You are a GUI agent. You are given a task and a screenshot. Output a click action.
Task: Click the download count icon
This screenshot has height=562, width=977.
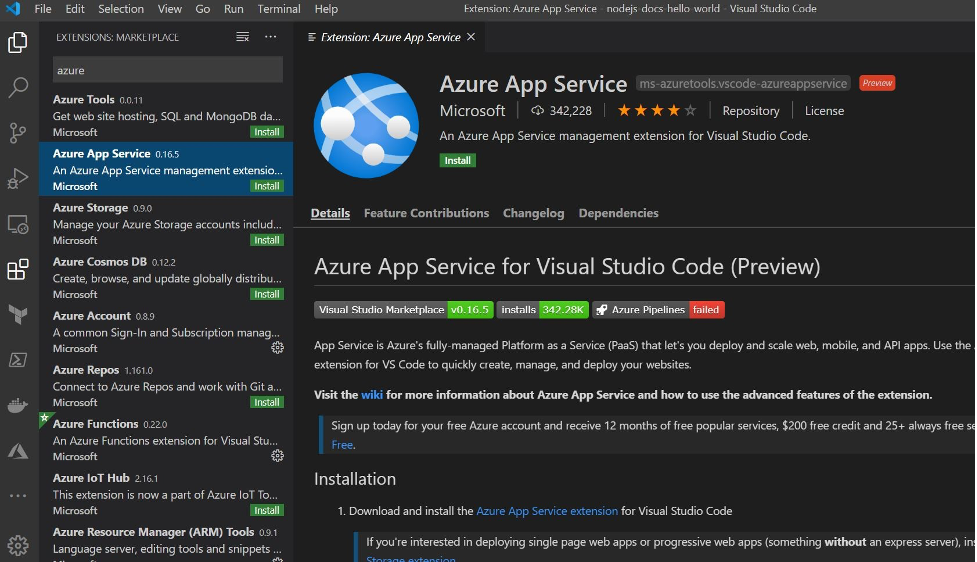click(x=537, y=111)
